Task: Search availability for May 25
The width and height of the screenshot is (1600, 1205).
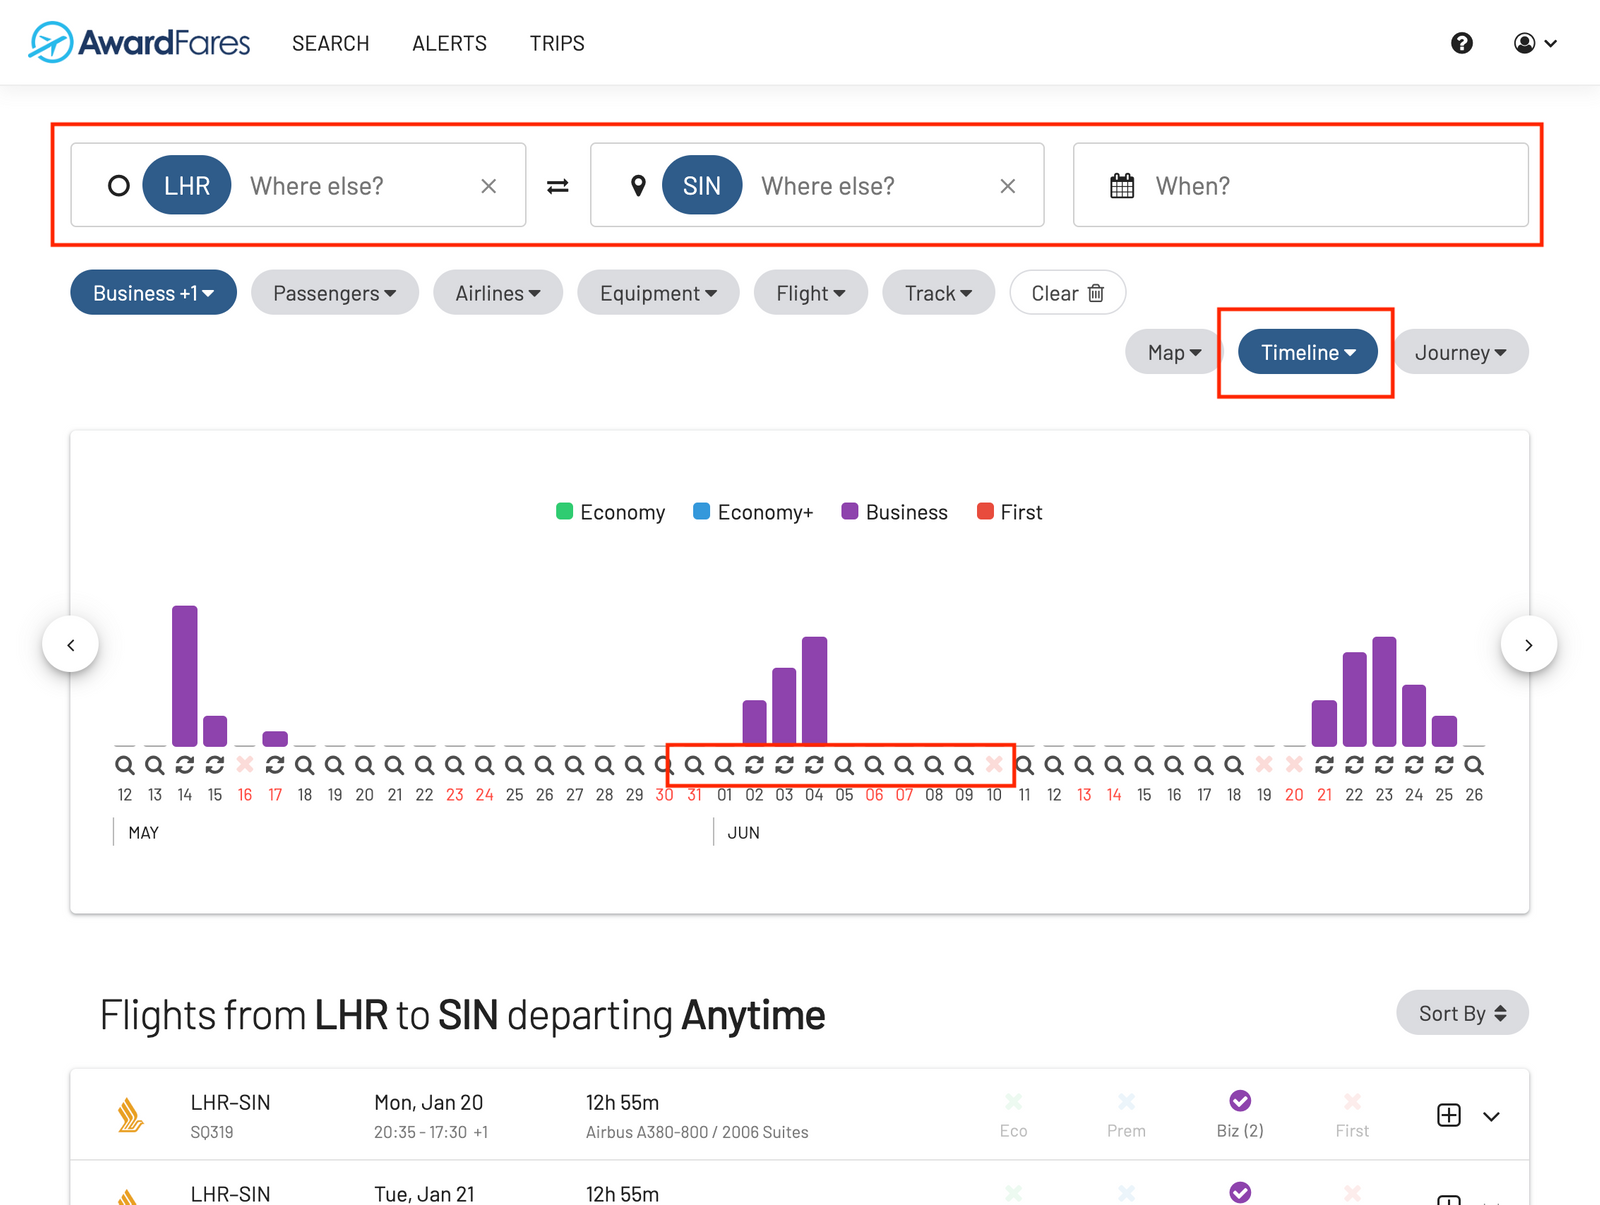Action: click(x=515, y=765)
